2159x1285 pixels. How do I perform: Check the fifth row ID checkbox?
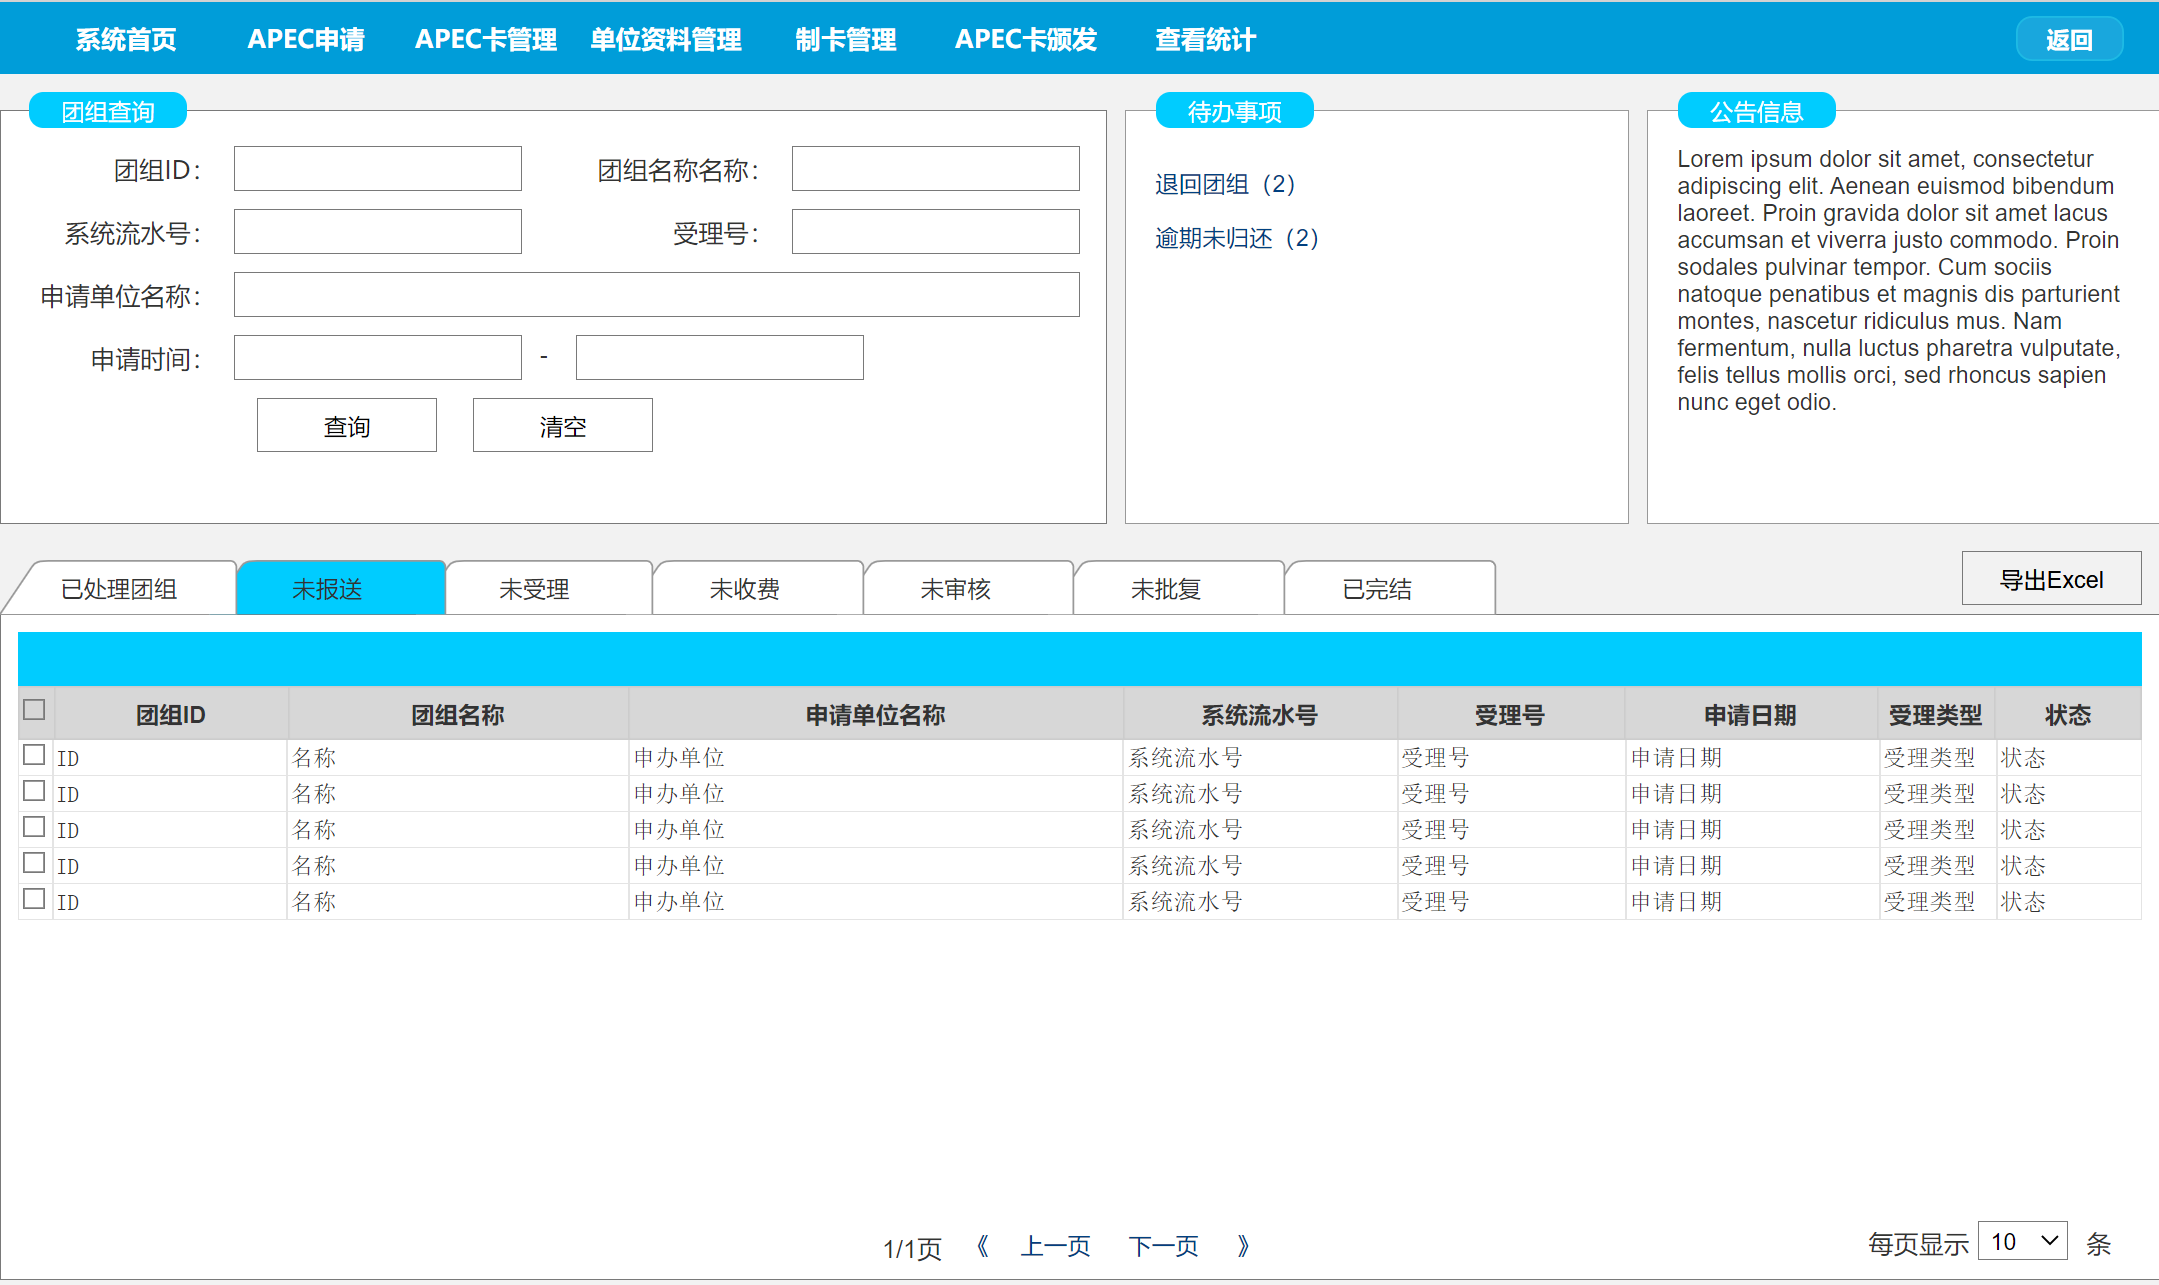(34, 899)
